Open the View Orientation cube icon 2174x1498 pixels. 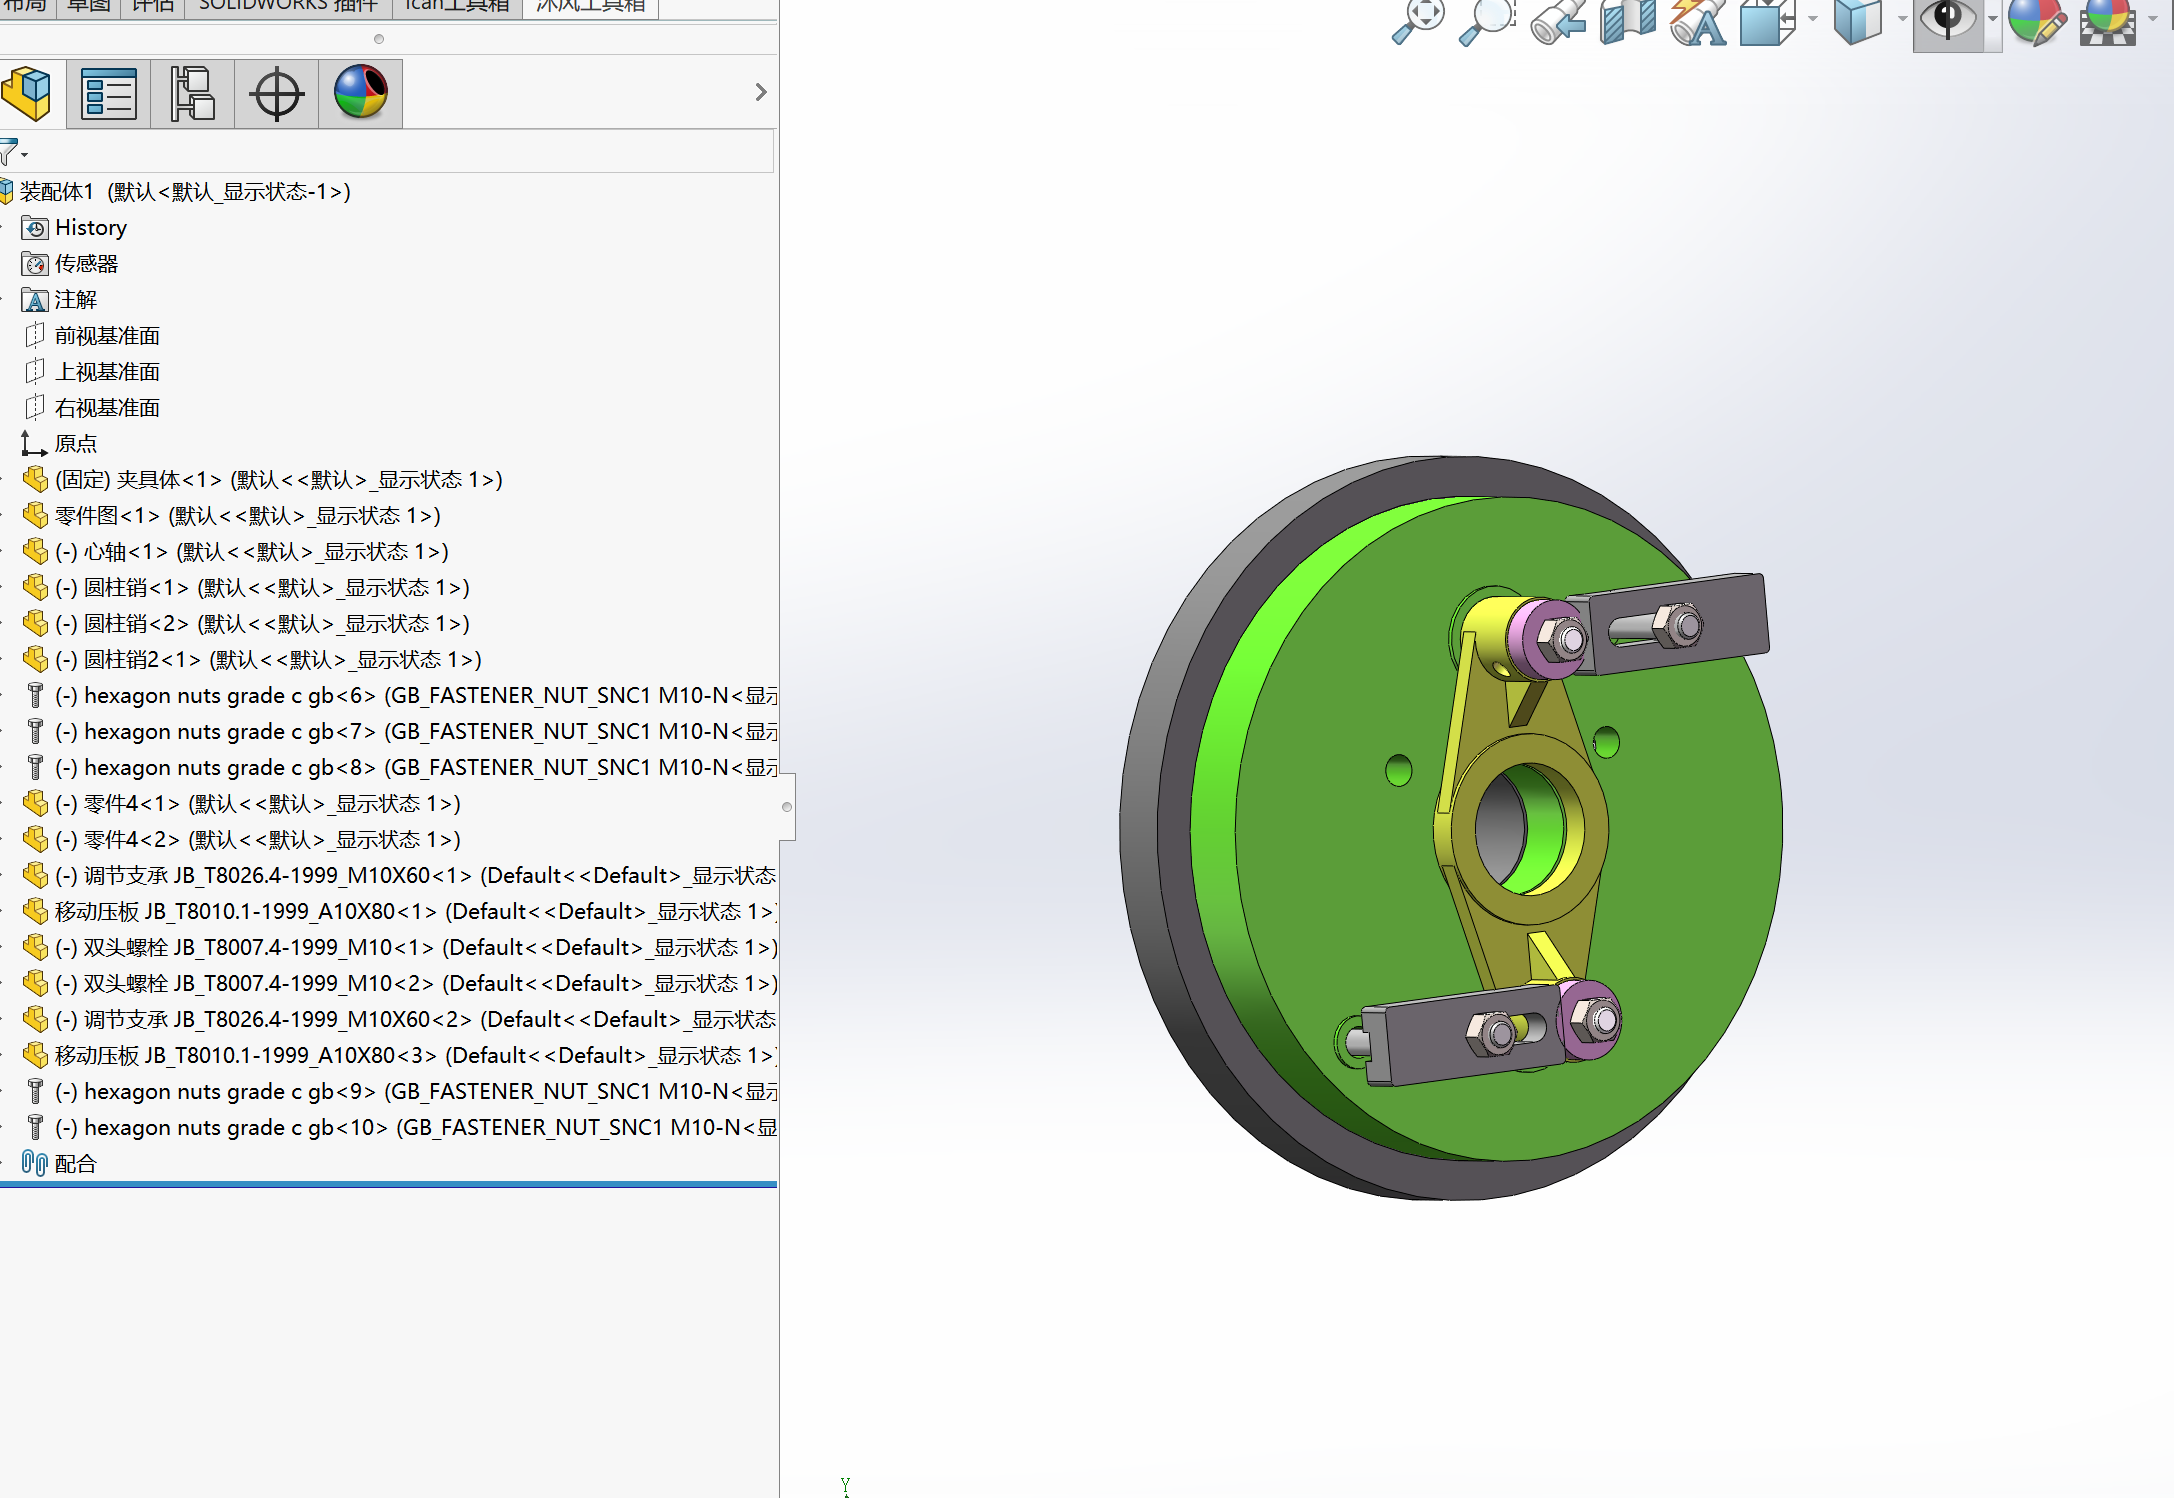click(1767, 21)
